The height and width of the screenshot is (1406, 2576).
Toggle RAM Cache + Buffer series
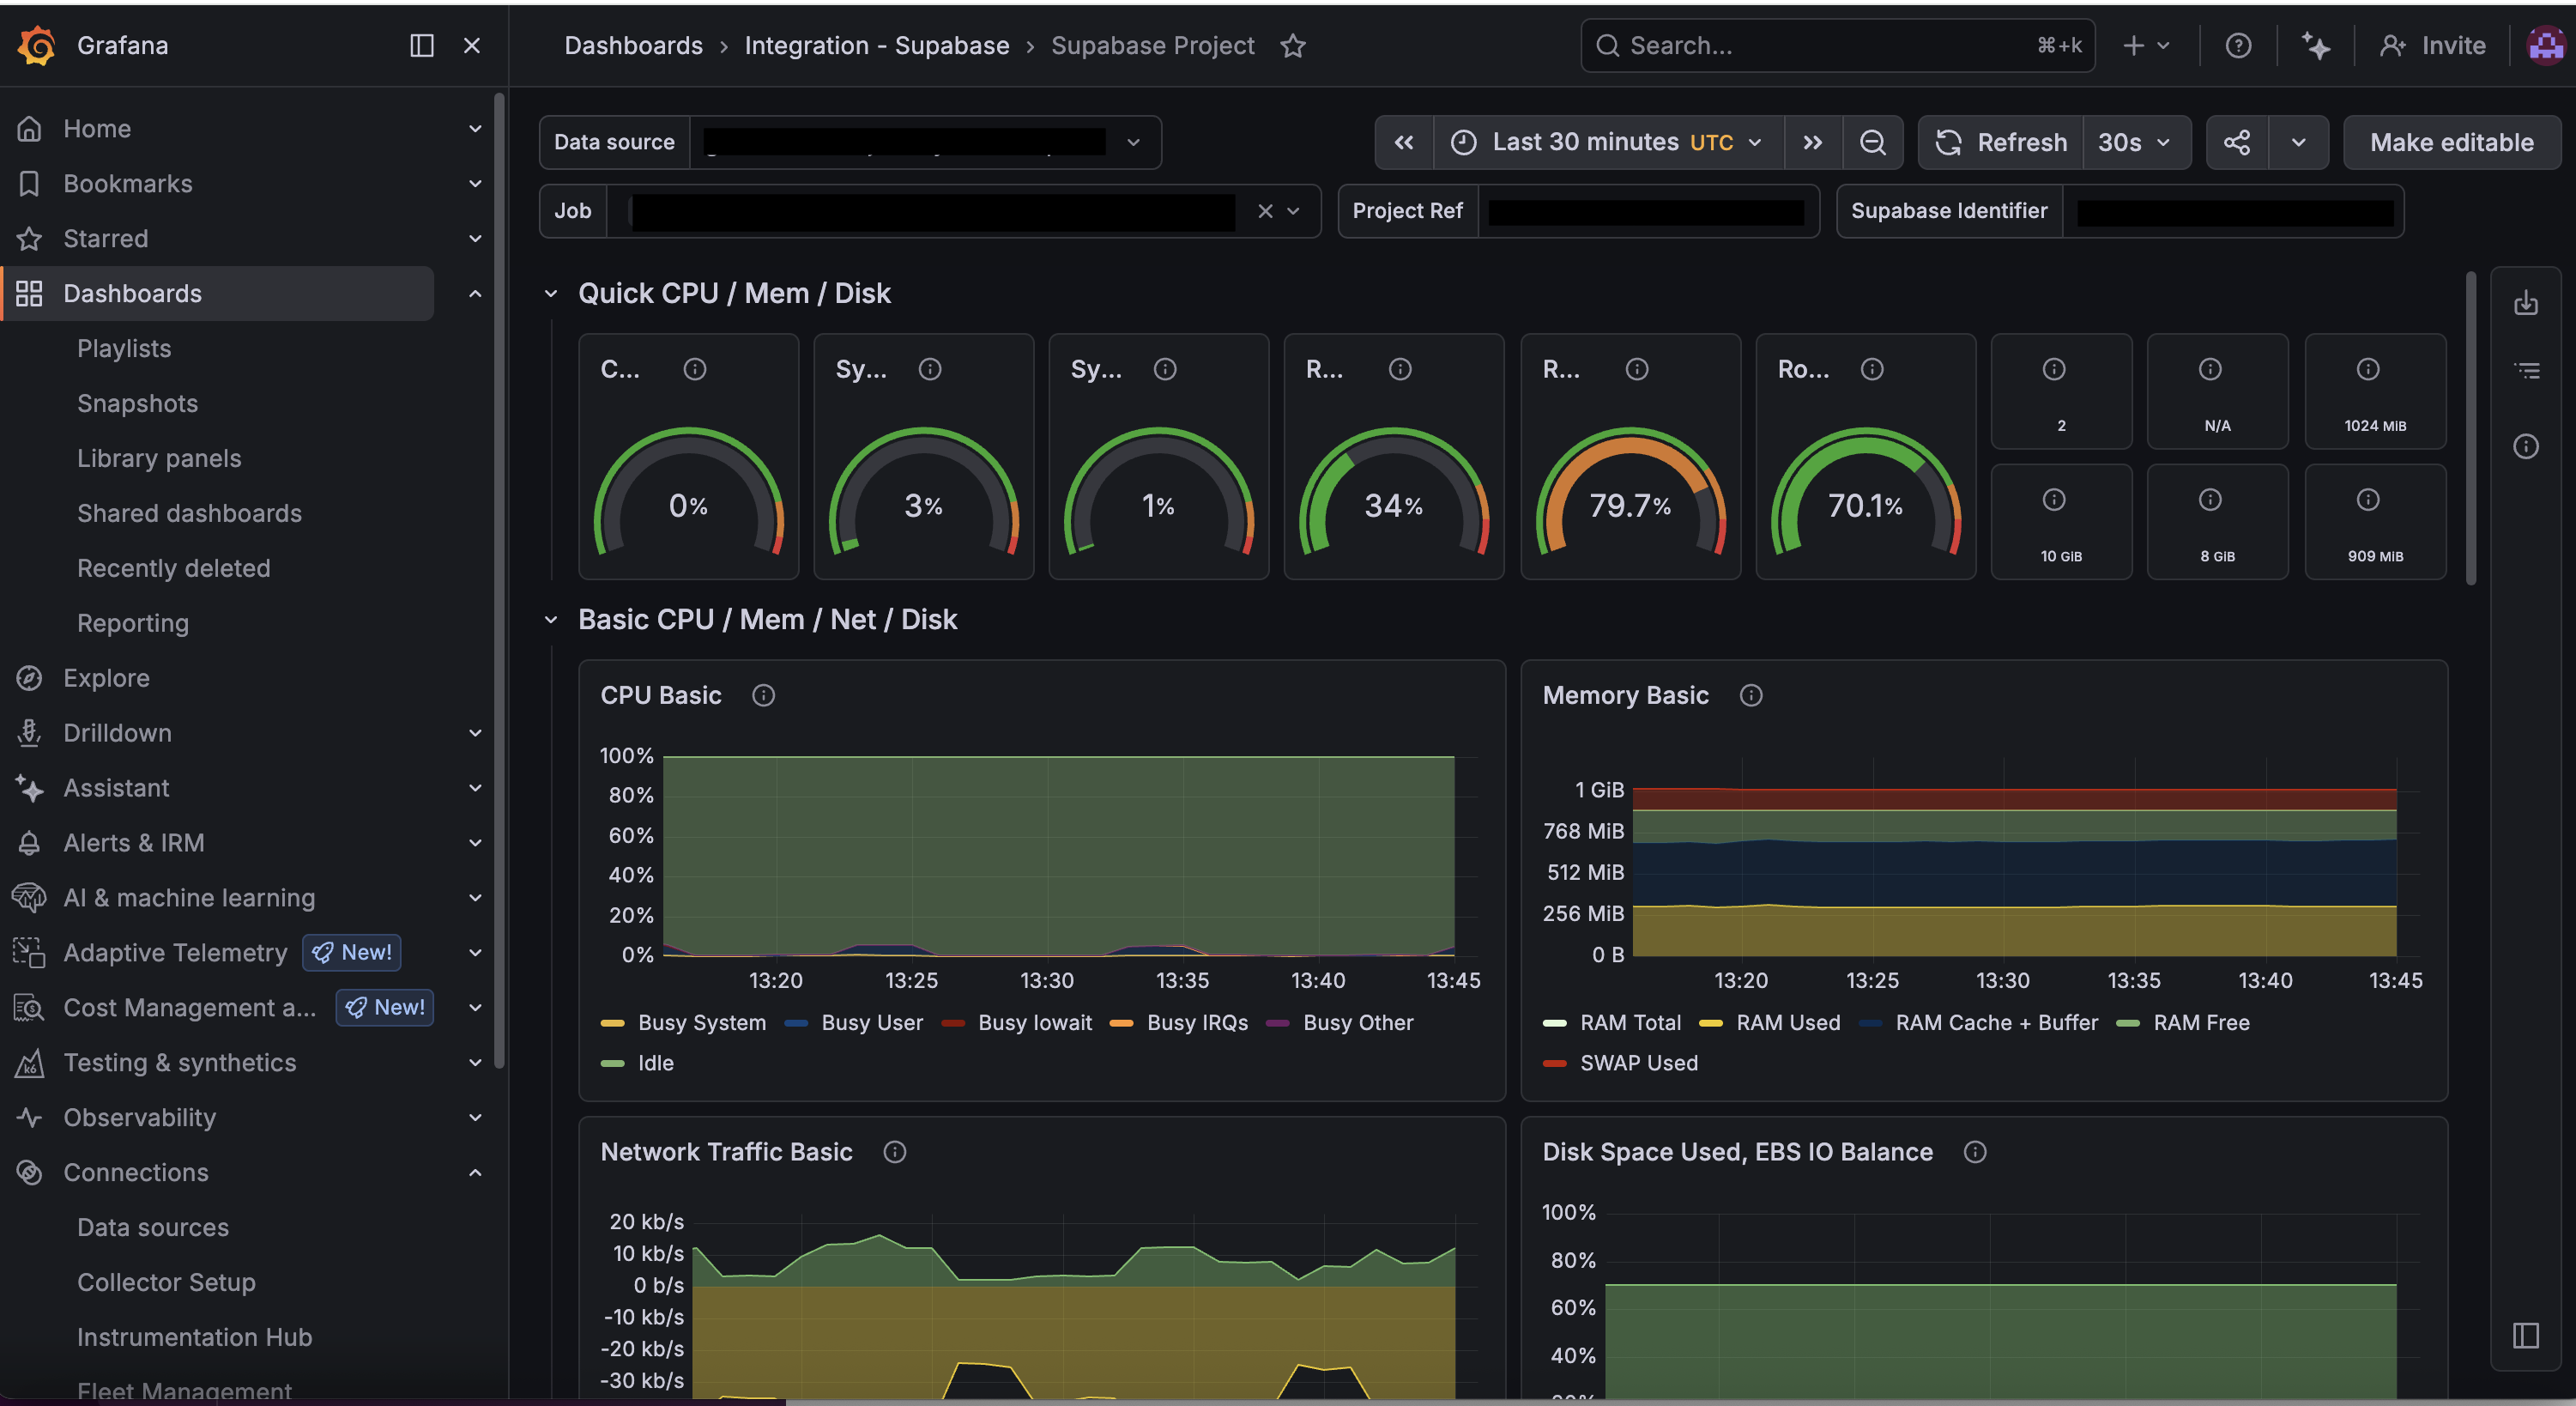pyautogui.click(x=1997, y=1023)
